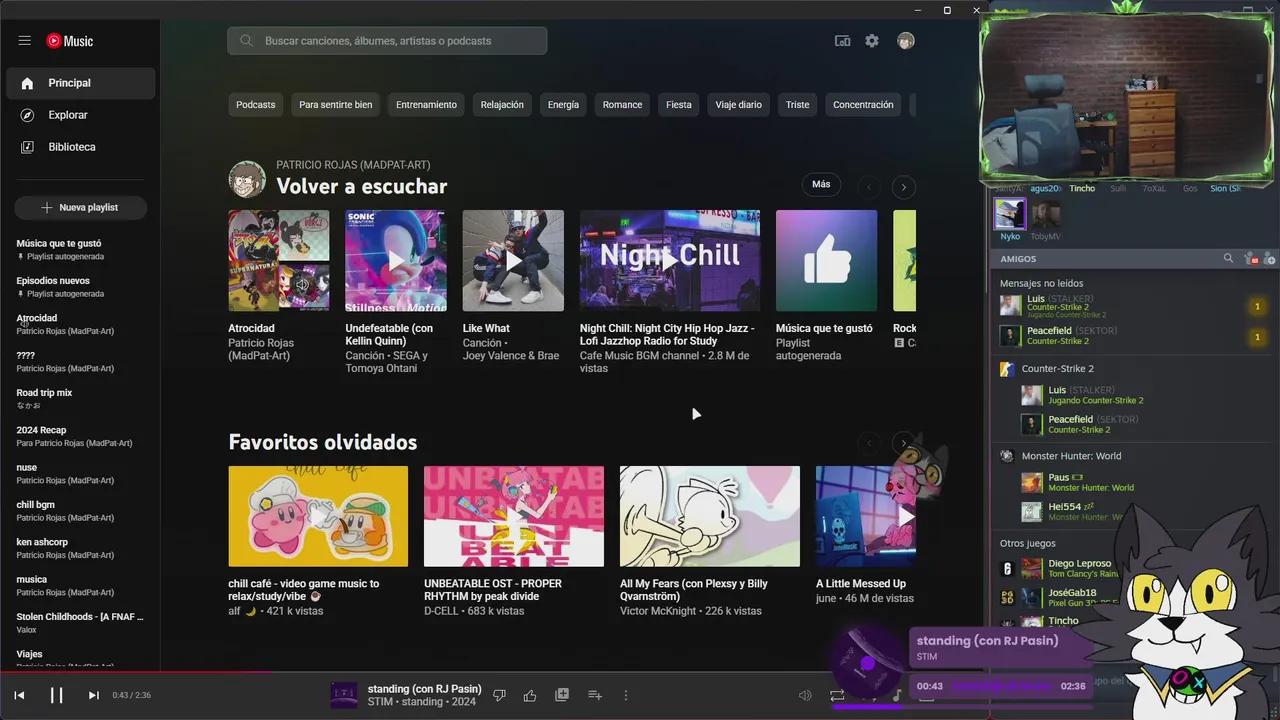Open Música que te gustó thumbs-up card

click(826, 260)
